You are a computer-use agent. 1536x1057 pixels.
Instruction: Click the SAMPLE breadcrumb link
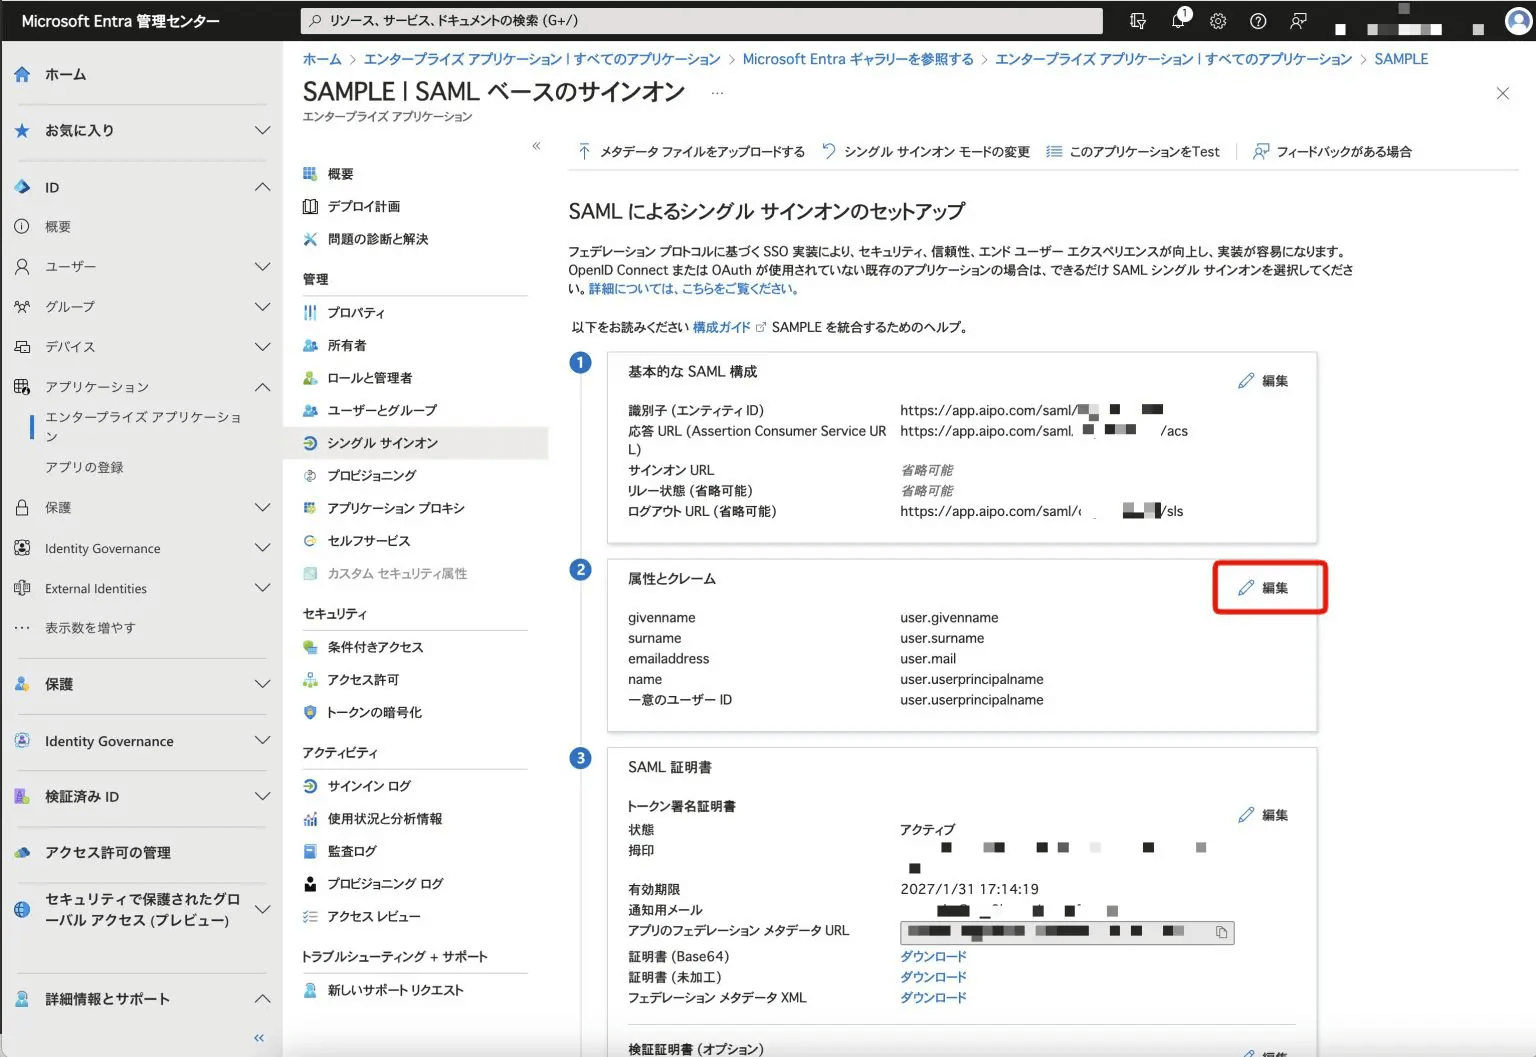1401,59
